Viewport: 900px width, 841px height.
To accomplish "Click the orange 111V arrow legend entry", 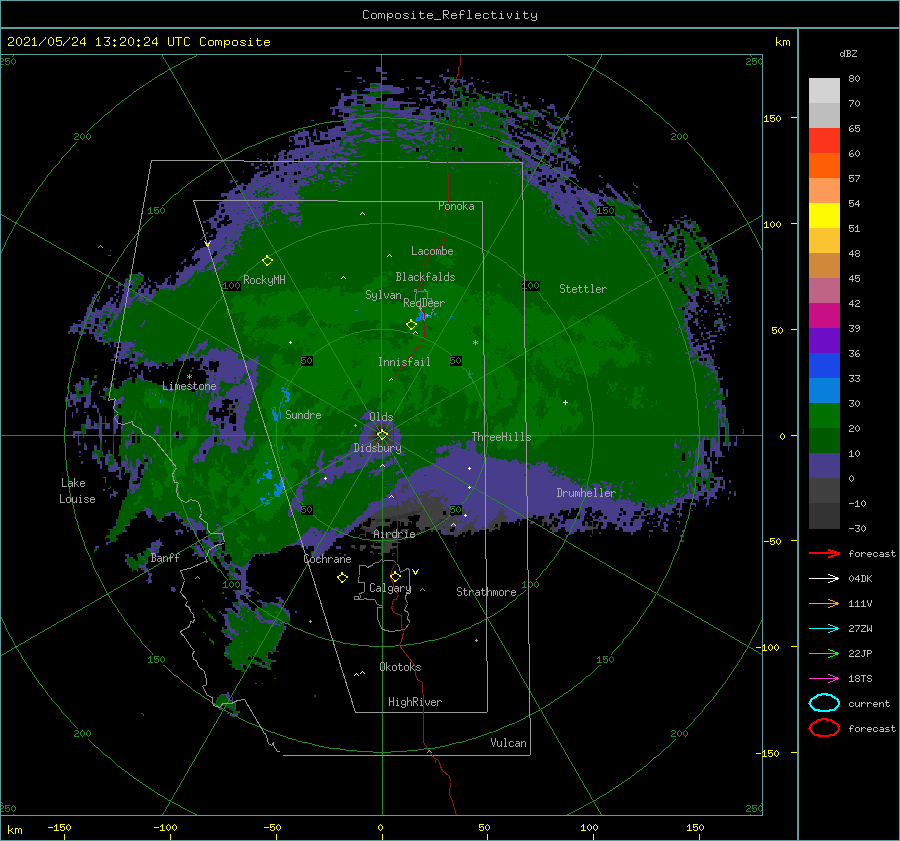I will 824,603.
